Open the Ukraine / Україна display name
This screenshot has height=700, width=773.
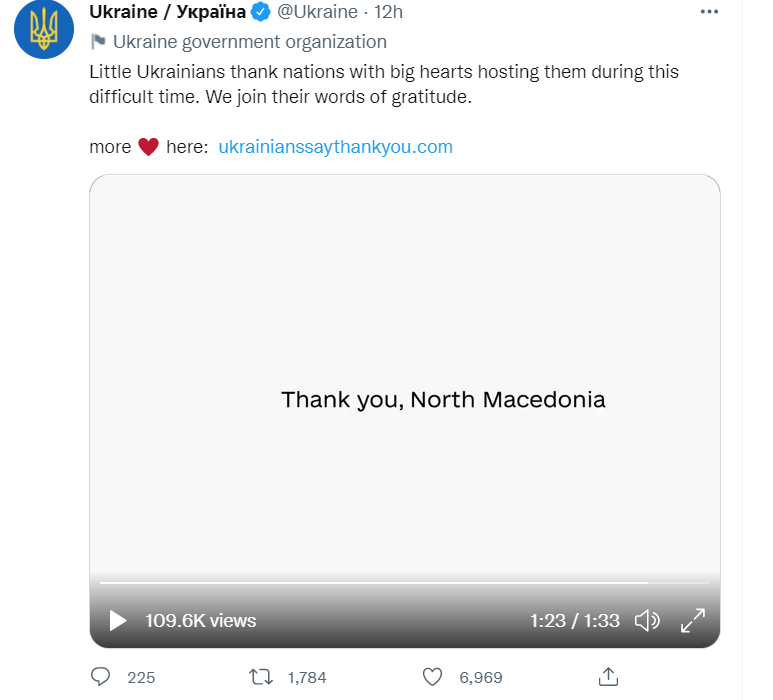[167, 12]
